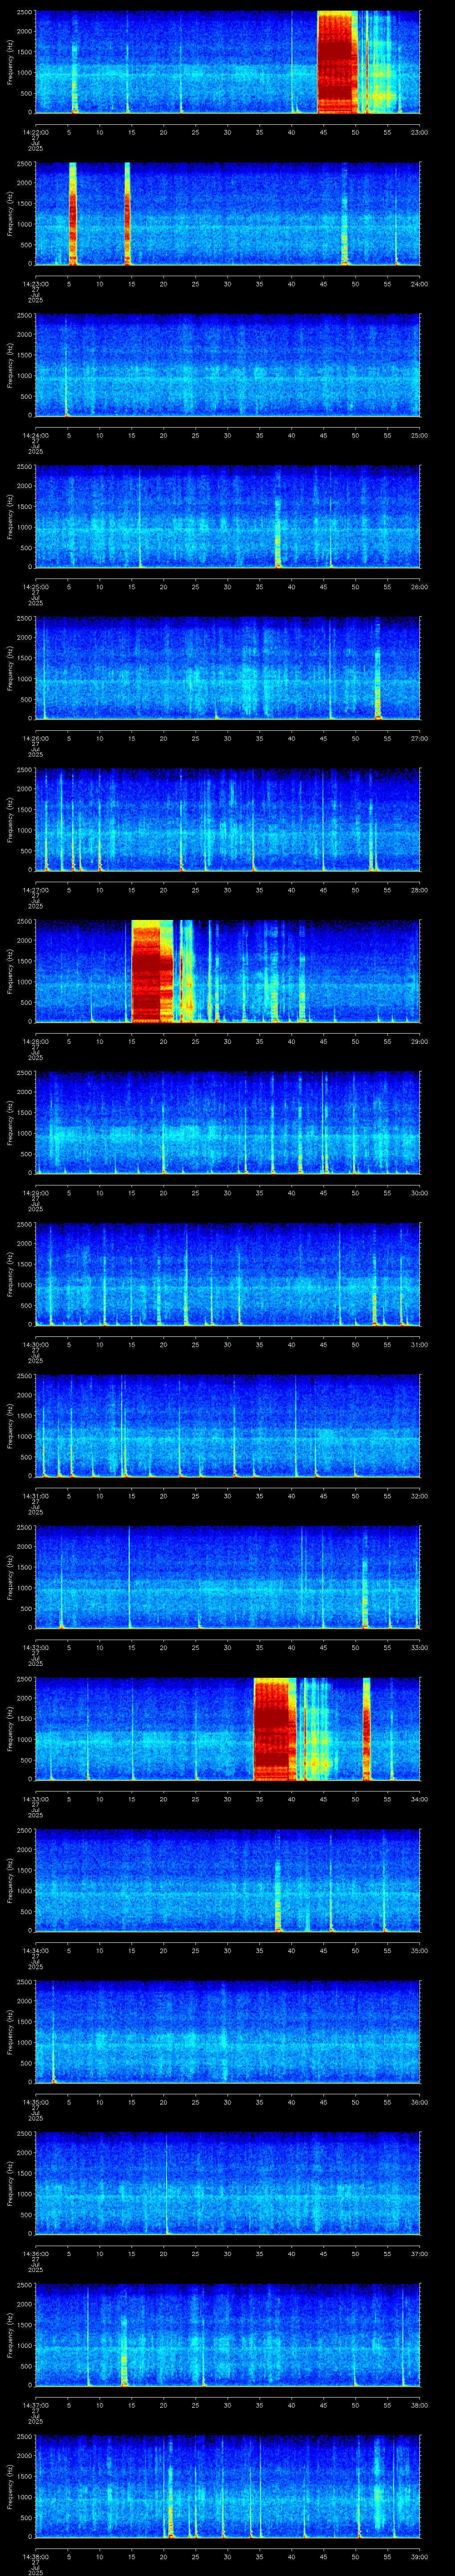The width and height of the screenshot is (455, 2576).
Task: Select the spectrogram panel starting at 14:24:00
Action: [x=227, y=365]
